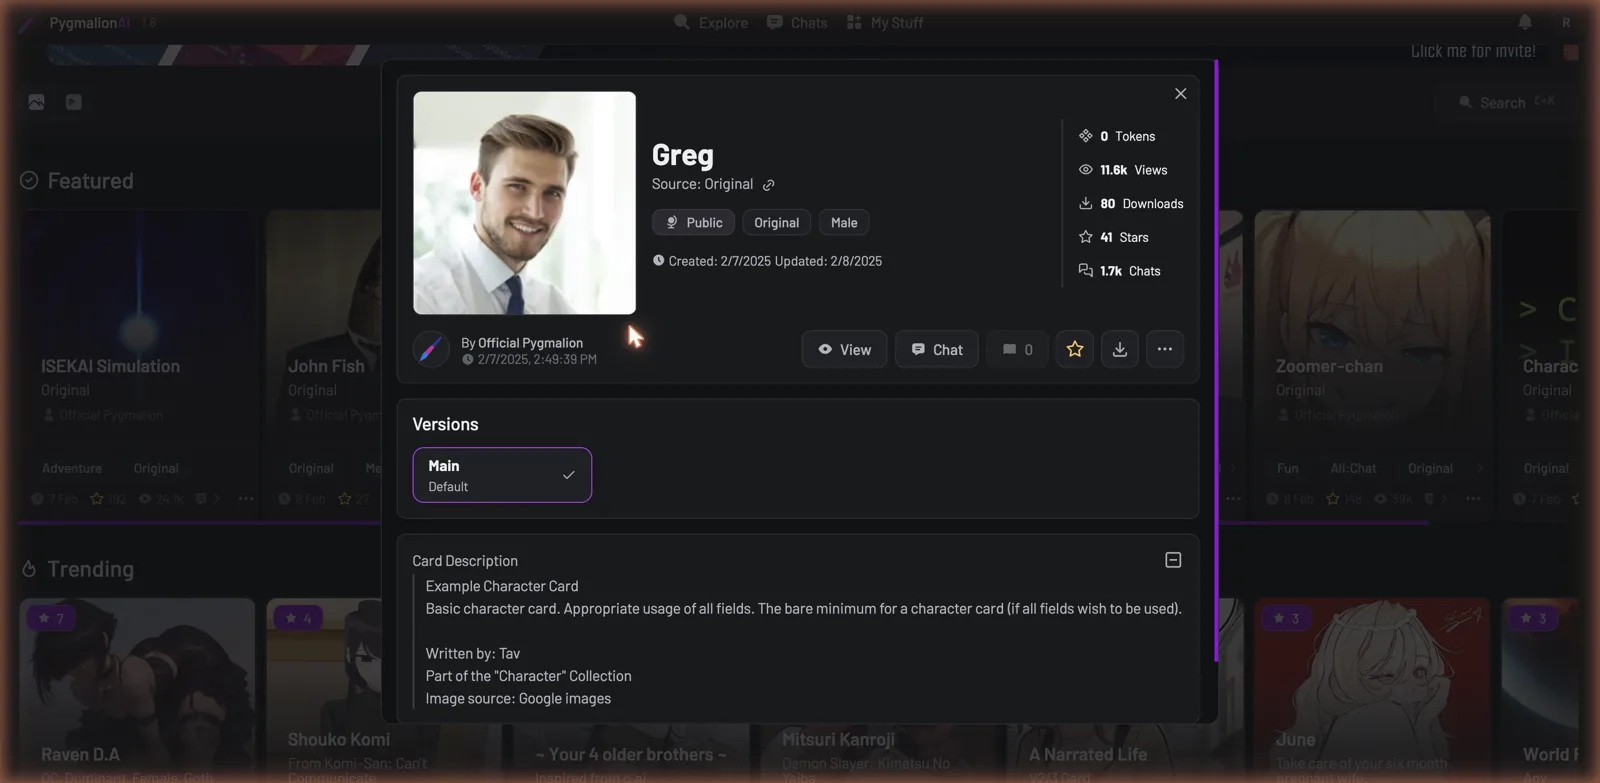Open the notifications bell

[1525, 22]
